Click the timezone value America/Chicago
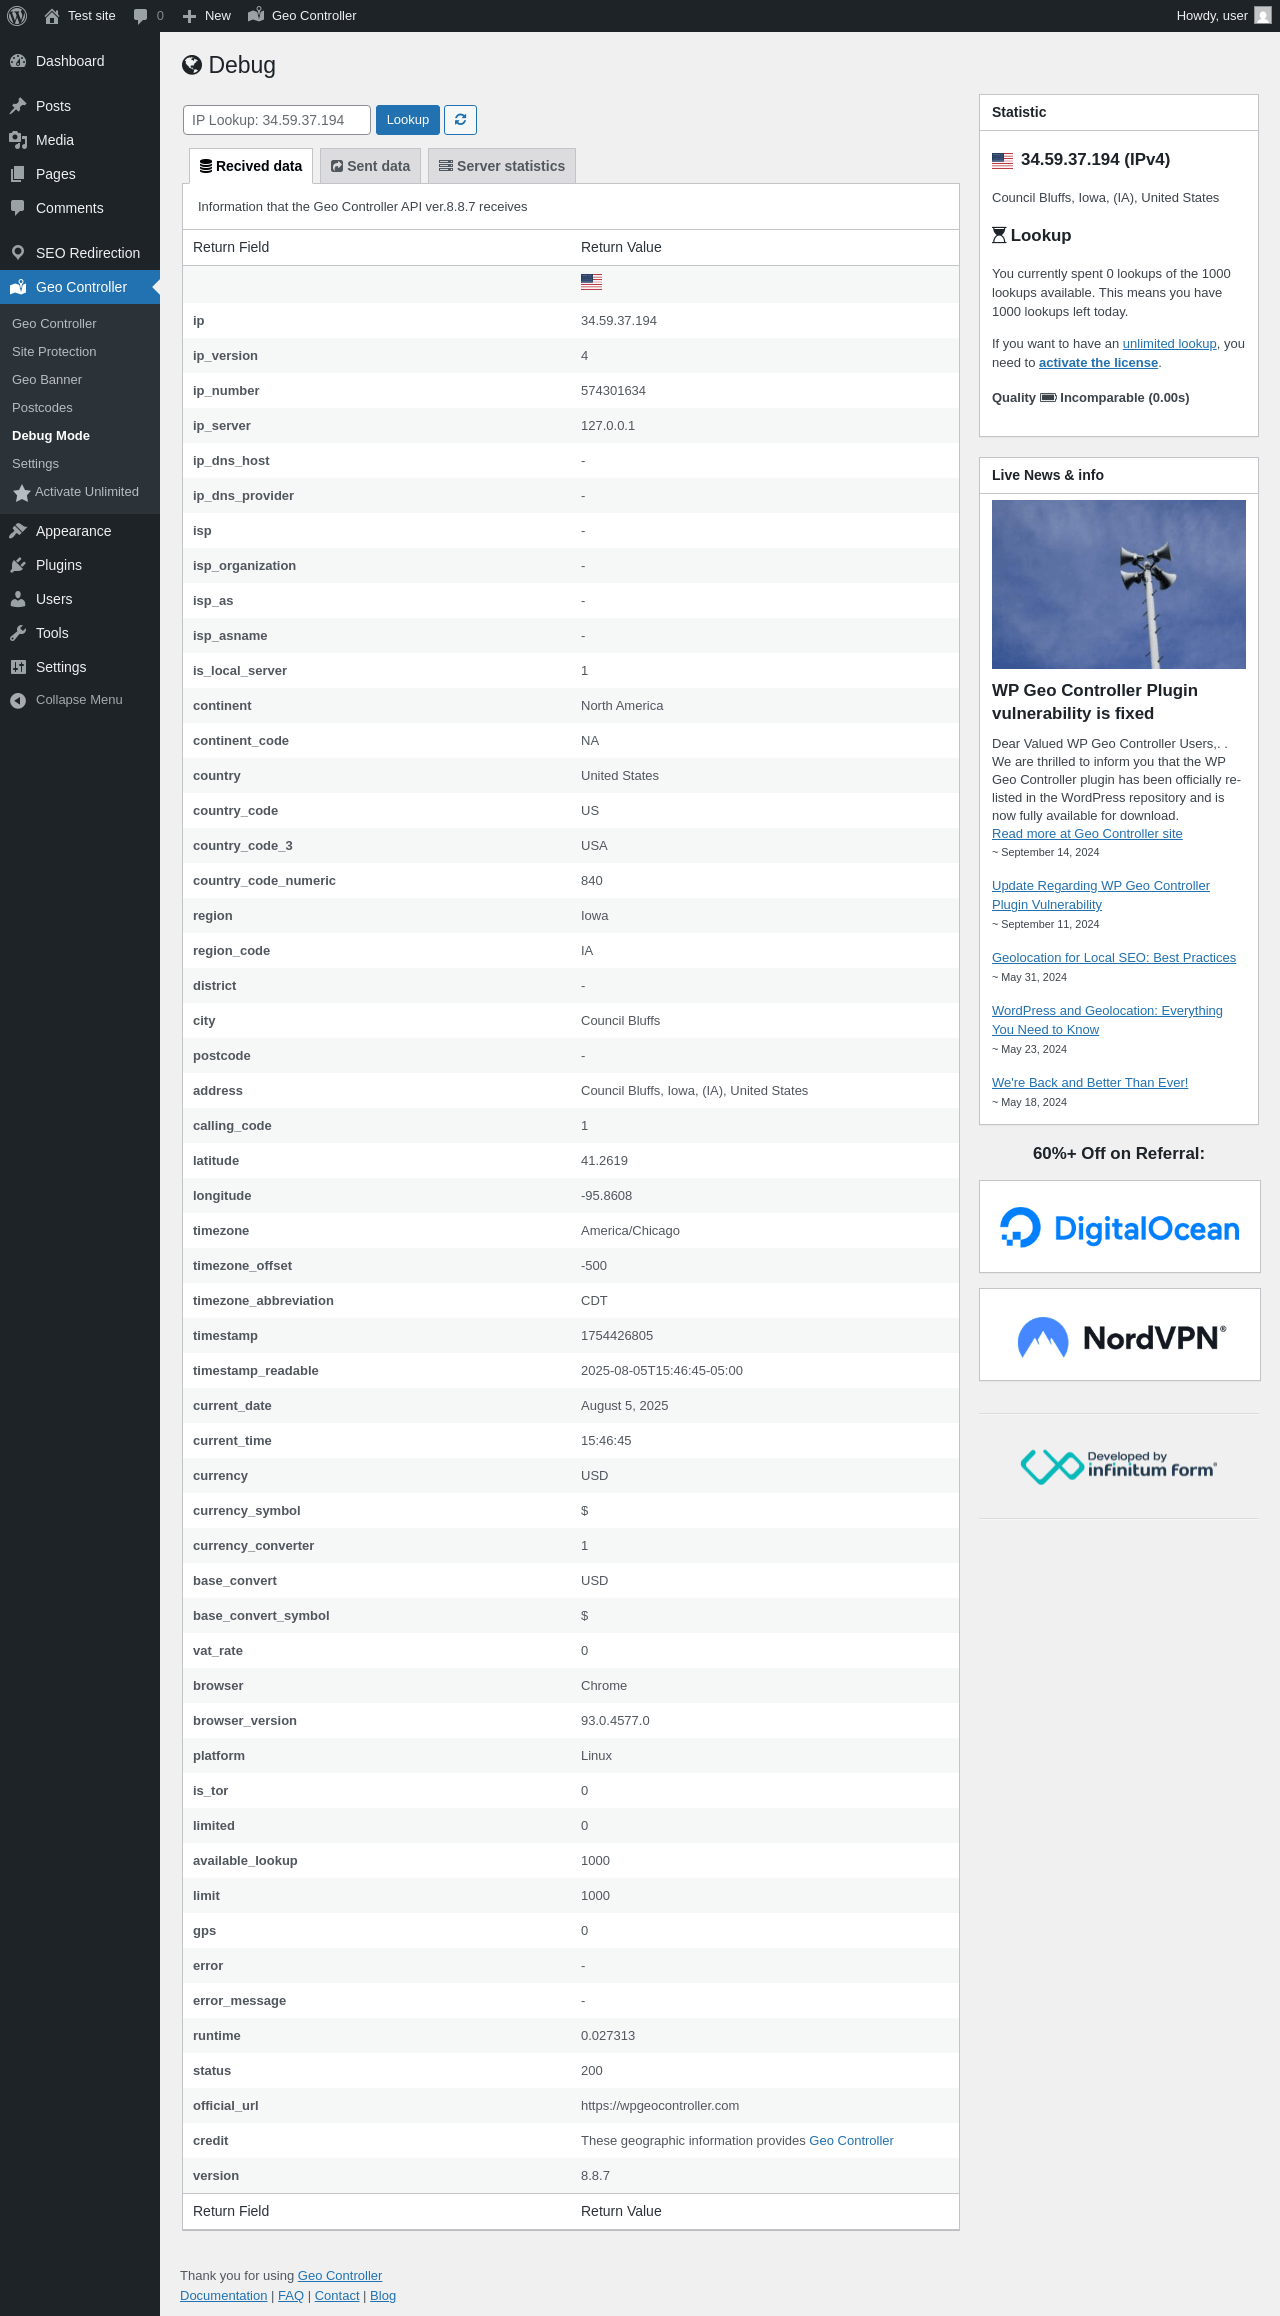 [630, 1231]
